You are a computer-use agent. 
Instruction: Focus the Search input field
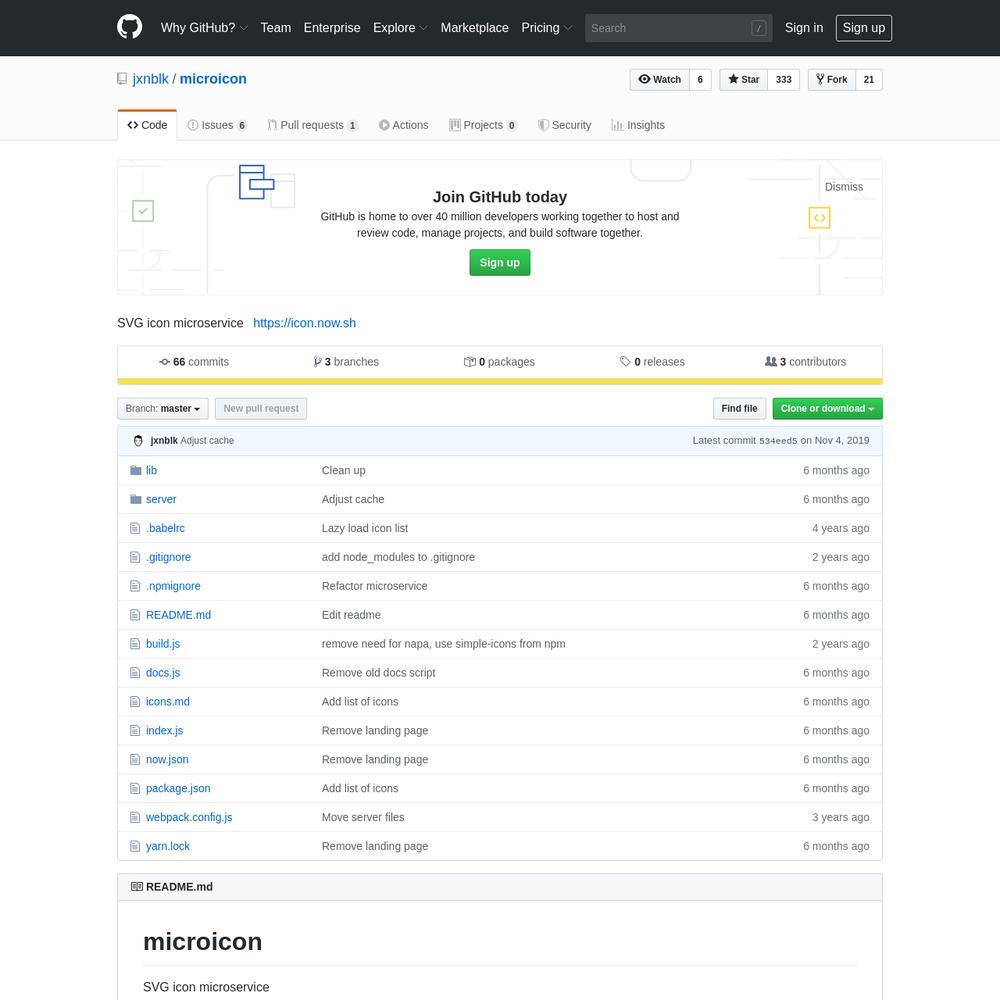coord(678,28)
